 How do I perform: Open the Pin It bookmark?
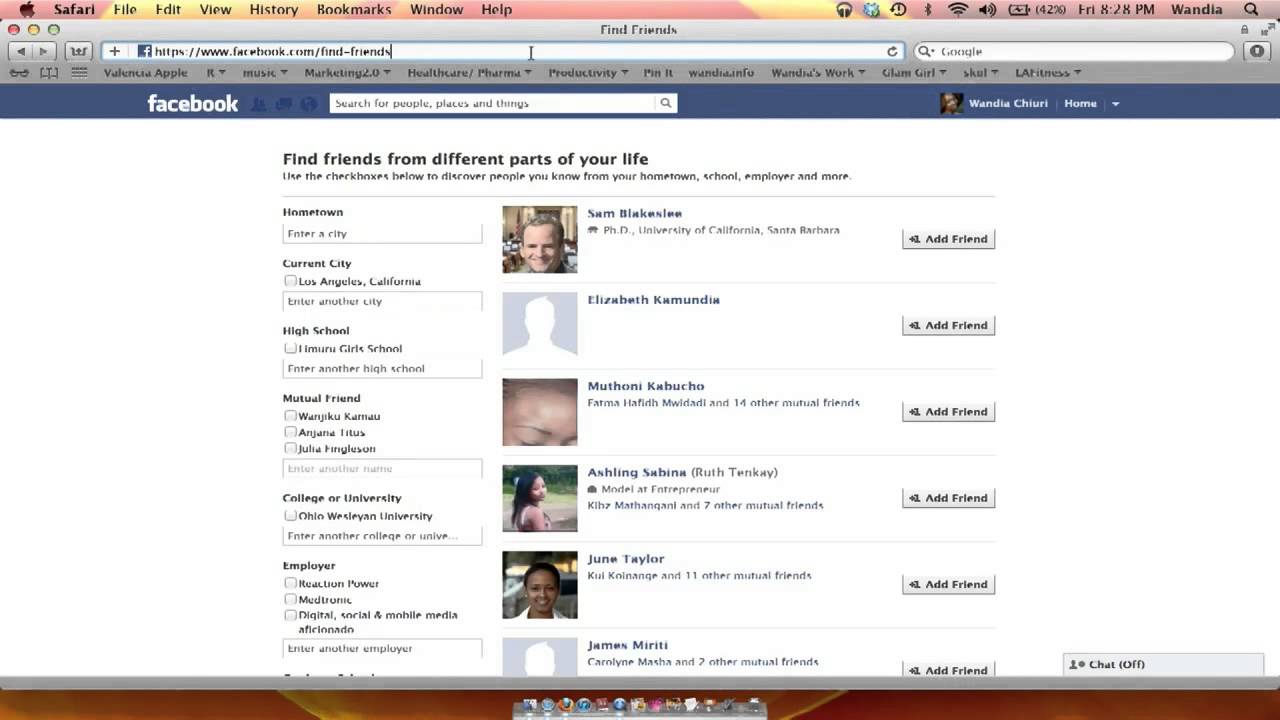click(658, 73)
